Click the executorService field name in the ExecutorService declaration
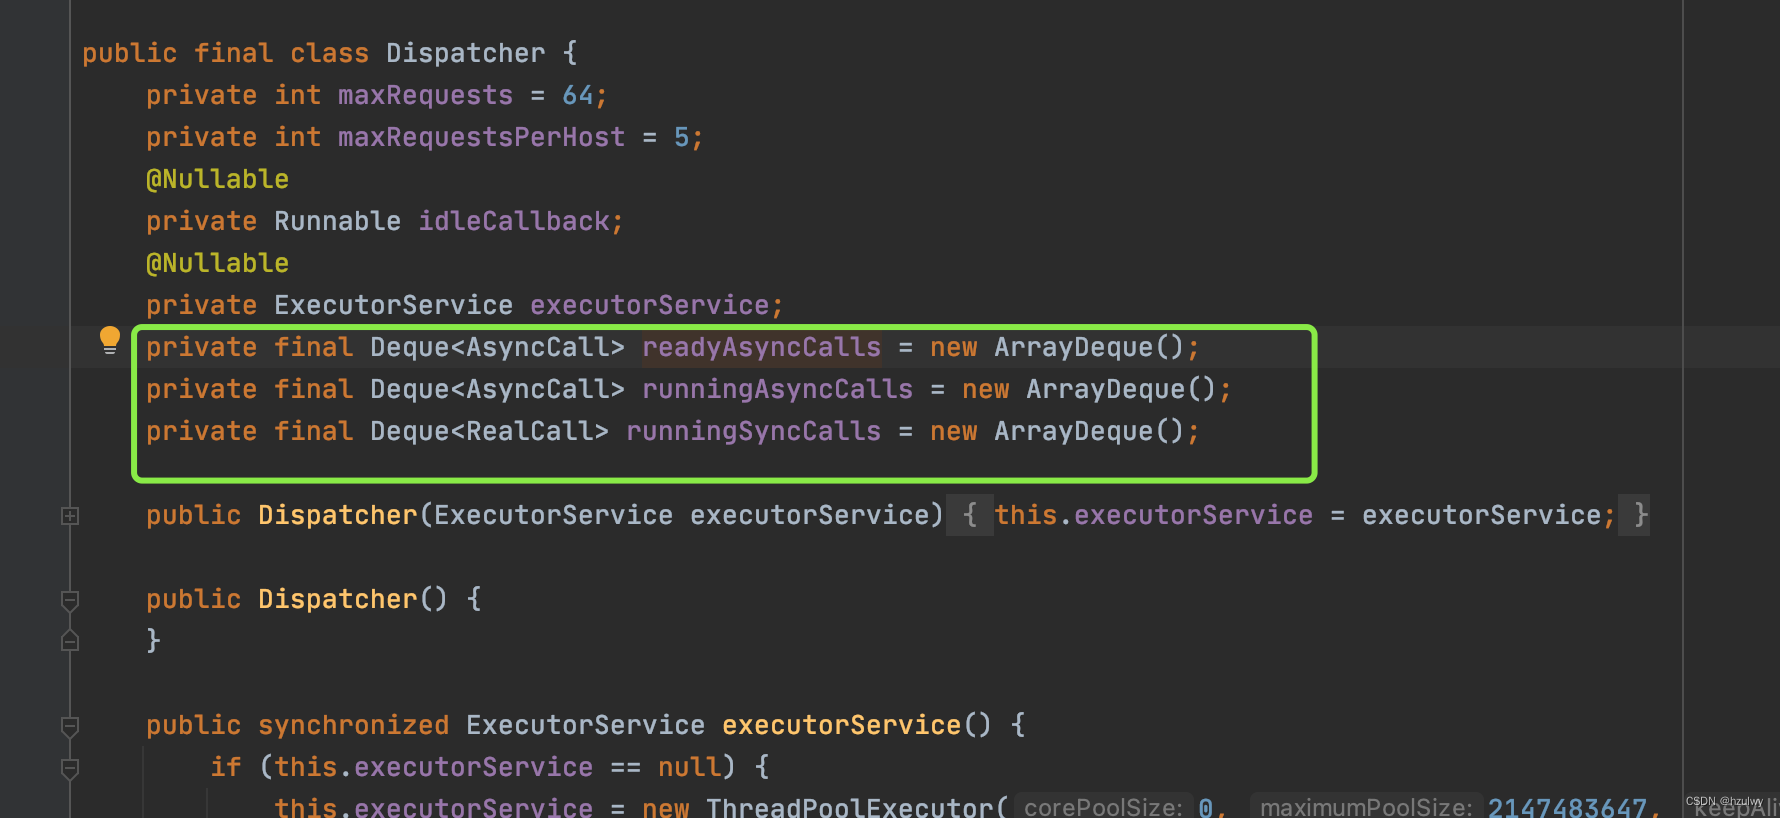This screenshot has width=1780, height=818. click(x=649, y=305)
